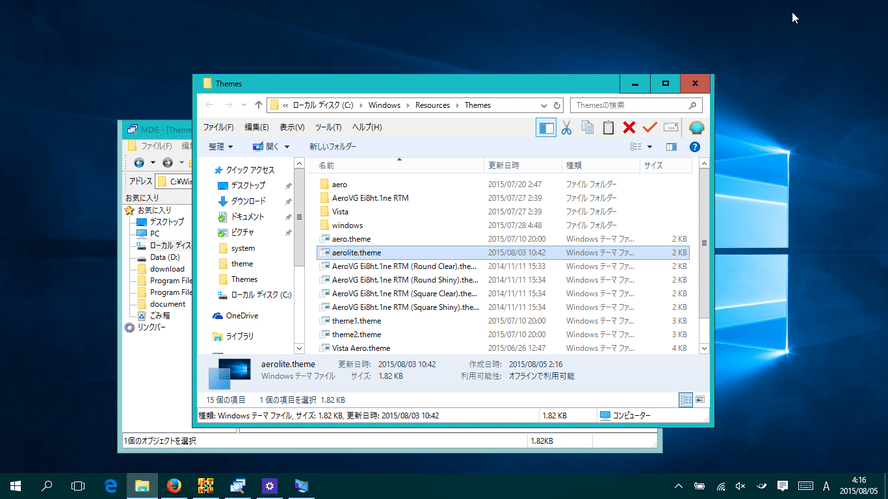Click the view layout icon
Screen dimensions: 888x499
(x=636, y=147)
